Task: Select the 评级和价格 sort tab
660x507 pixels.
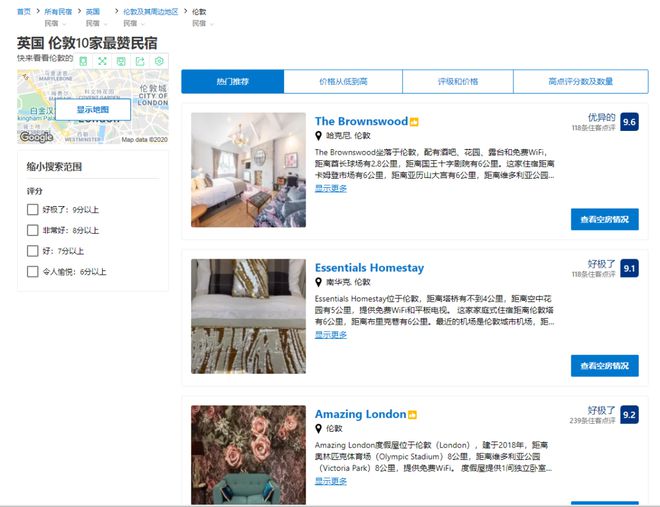Action: point(458,81)
